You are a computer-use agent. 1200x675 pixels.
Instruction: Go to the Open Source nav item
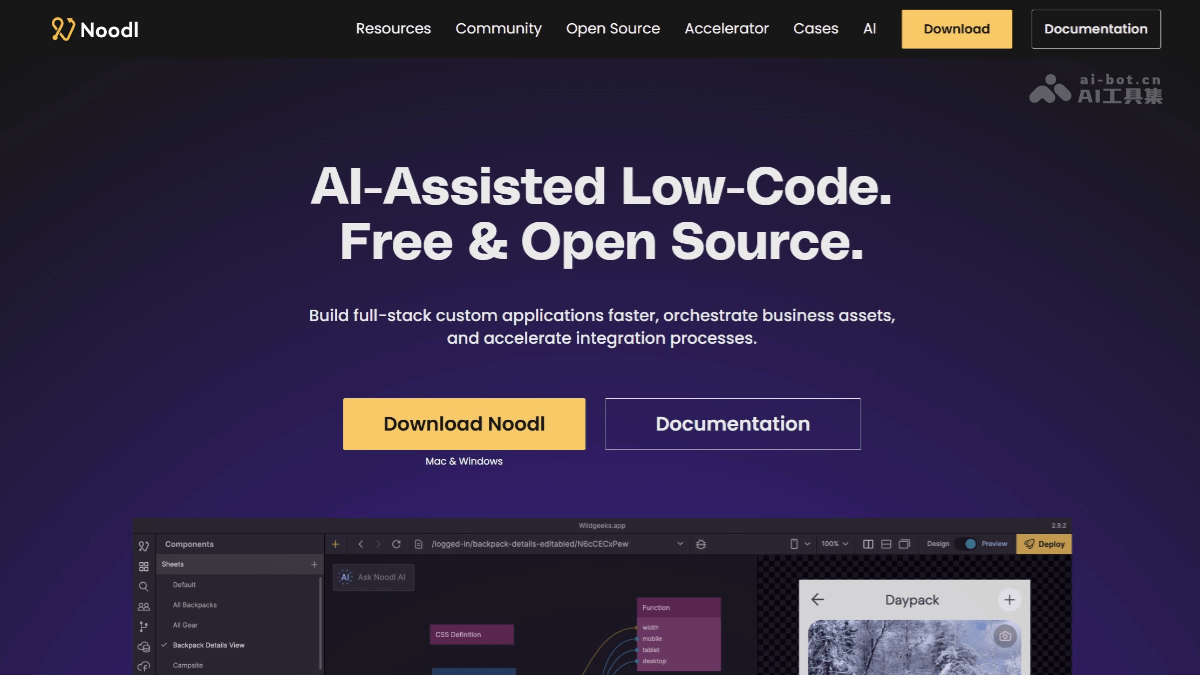coord(613,29)
